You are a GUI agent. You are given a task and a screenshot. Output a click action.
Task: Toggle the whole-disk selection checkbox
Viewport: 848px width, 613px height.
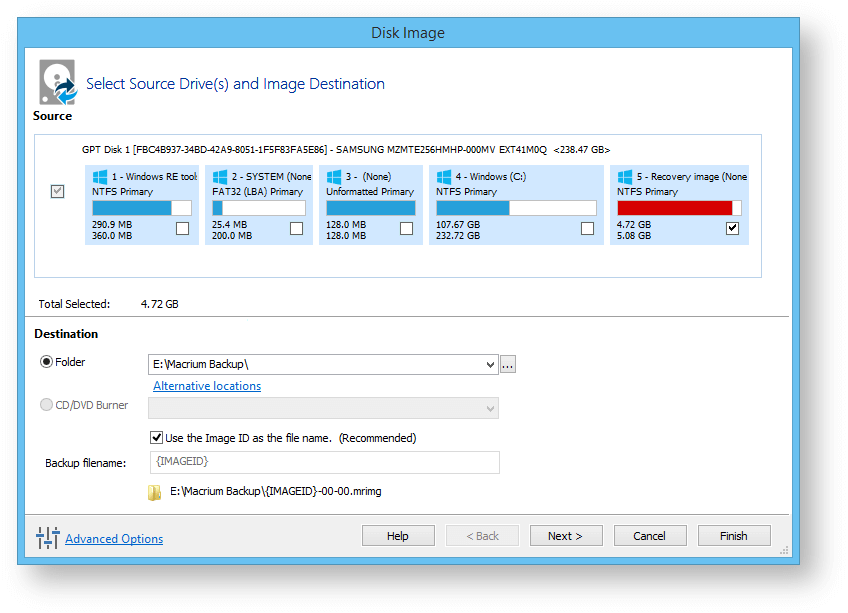coord(57,191)
